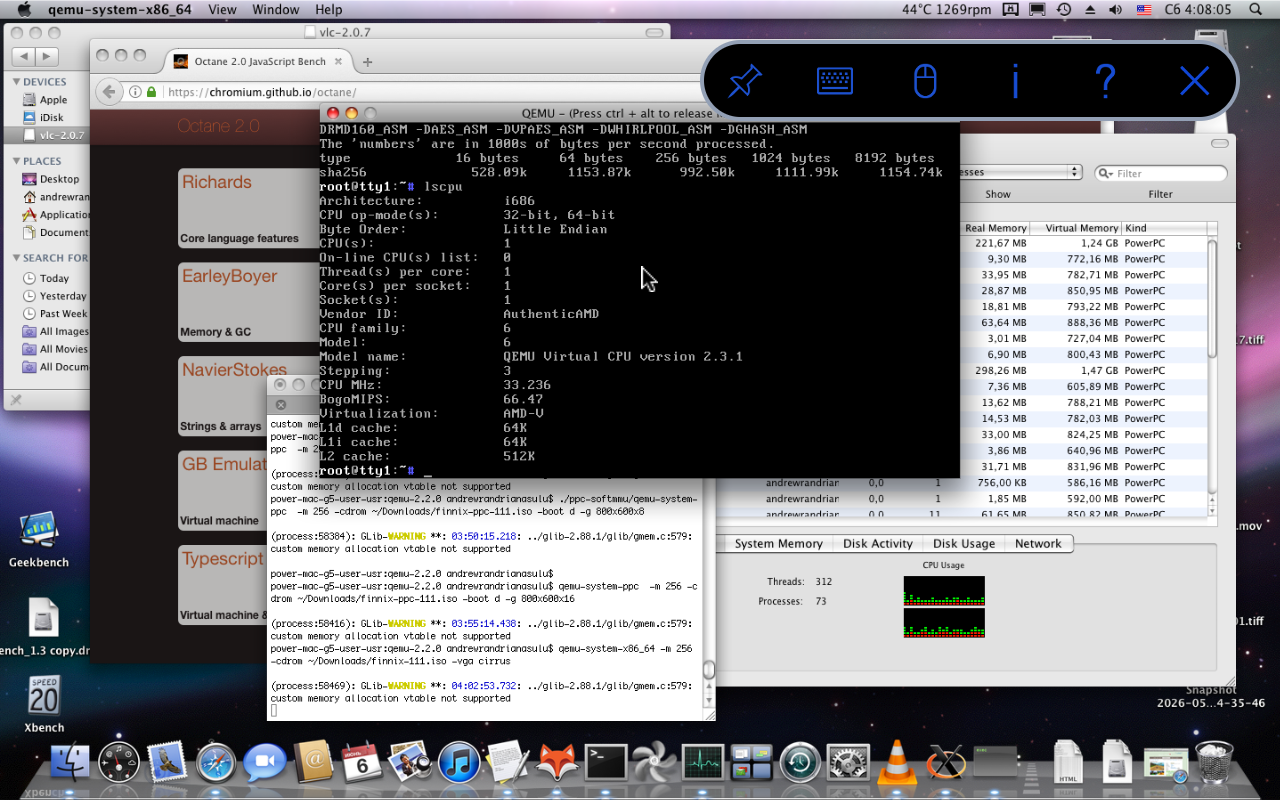
Task: Open the EarleyBoyer benchmark box
Action: click(247, 302)
